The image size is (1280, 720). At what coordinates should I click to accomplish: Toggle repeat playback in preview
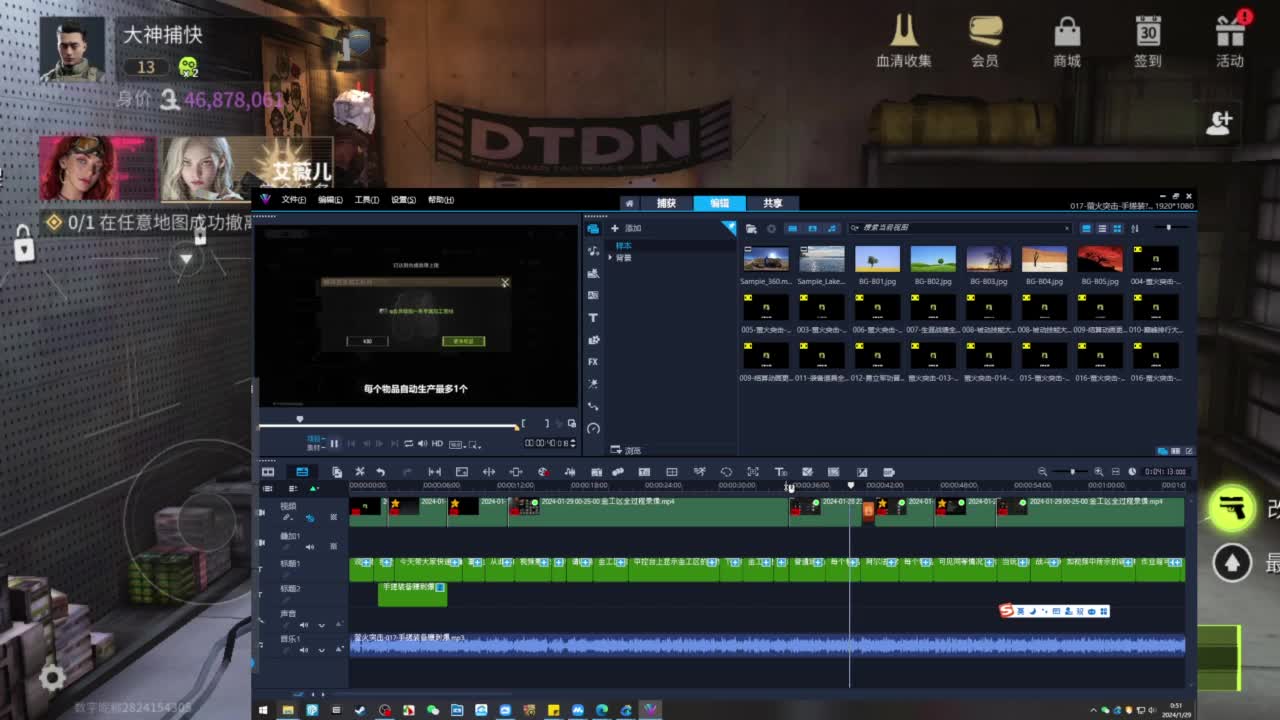click(x=408, y=443)
